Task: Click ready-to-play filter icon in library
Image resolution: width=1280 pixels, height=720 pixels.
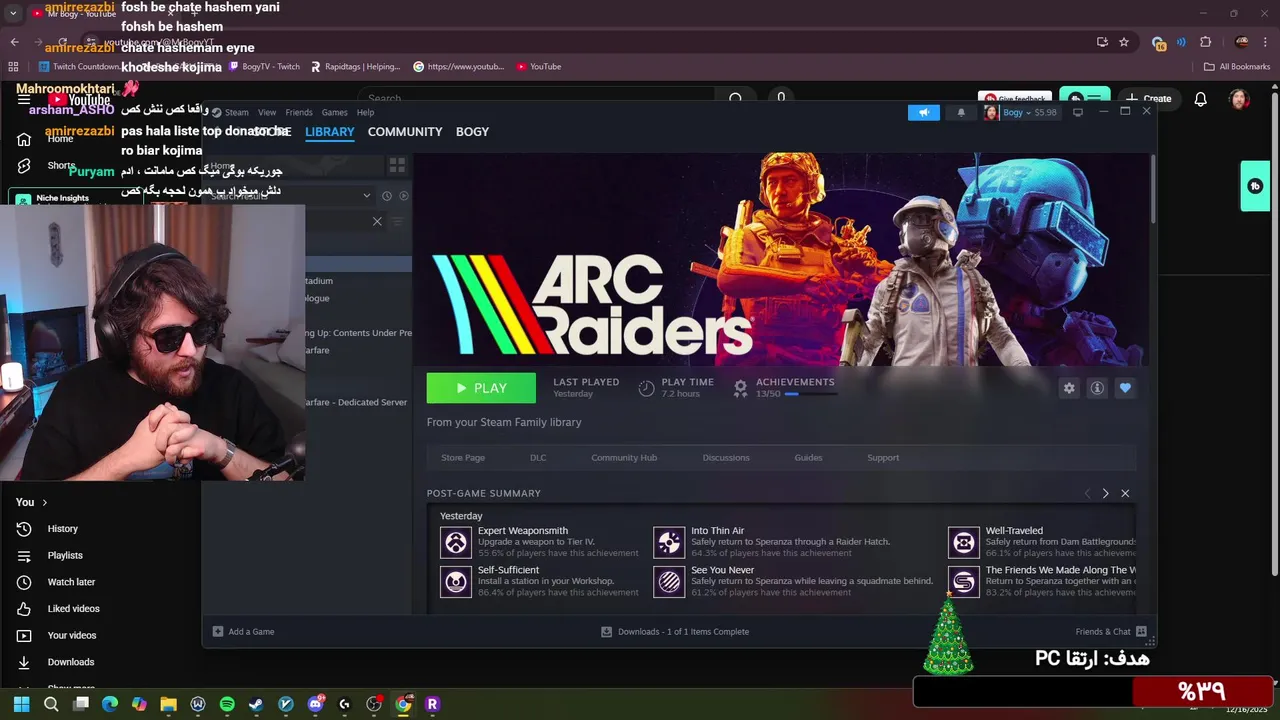Action: pyautogui.click(x=404, y=196)
